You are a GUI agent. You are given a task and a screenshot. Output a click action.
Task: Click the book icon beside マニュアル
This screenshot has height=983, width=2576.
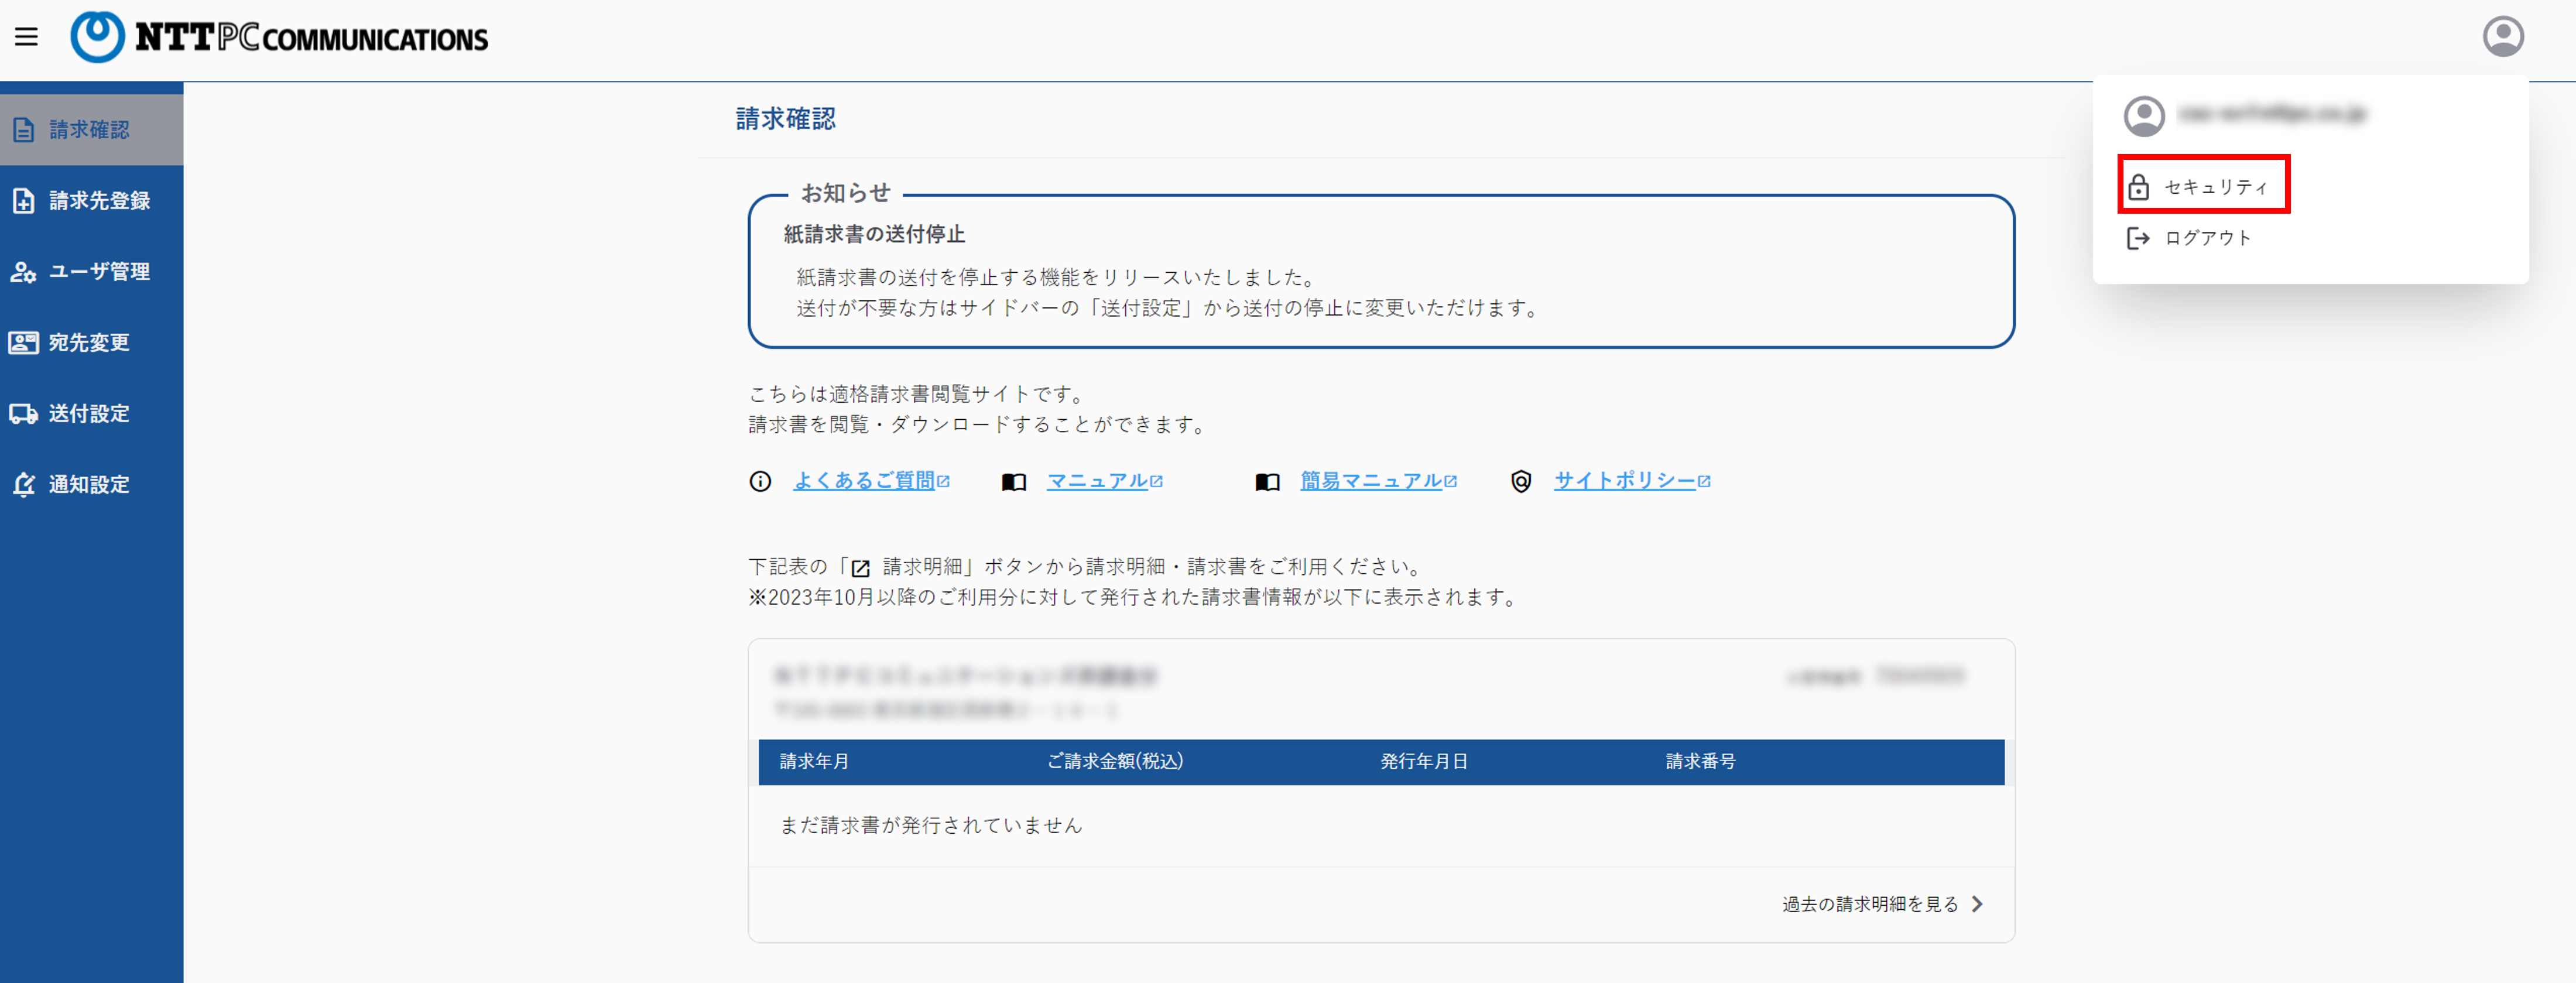point(1014,482)
